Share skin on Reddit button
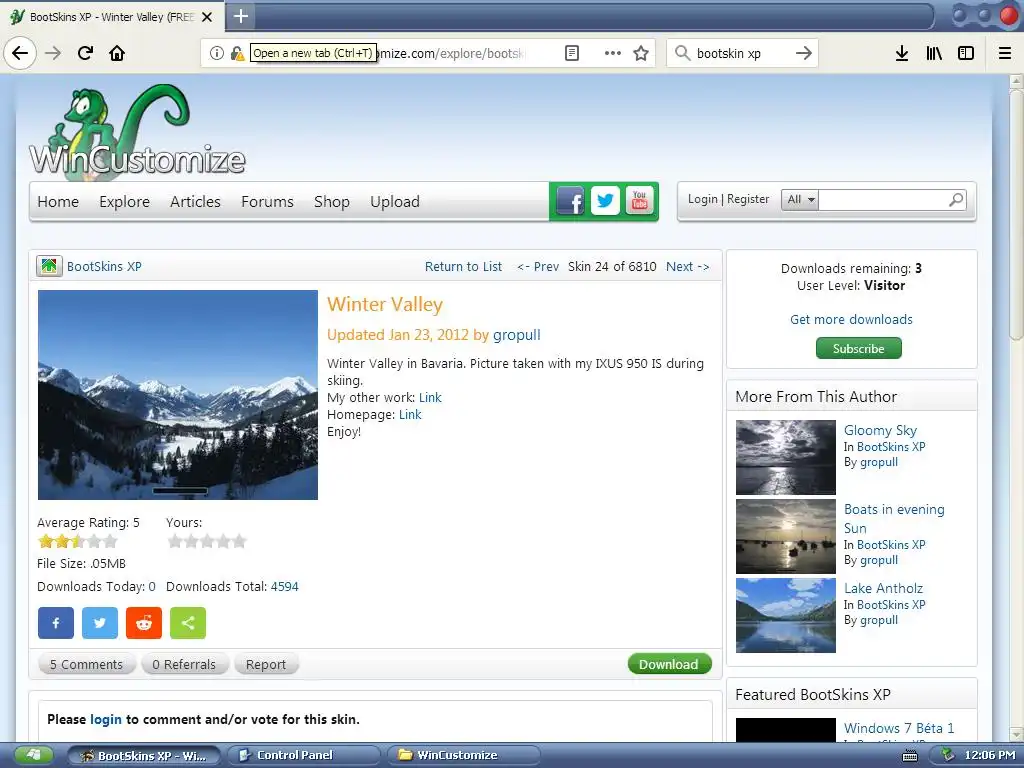The width and height of the screenshot is (1024, 768). 144,623
